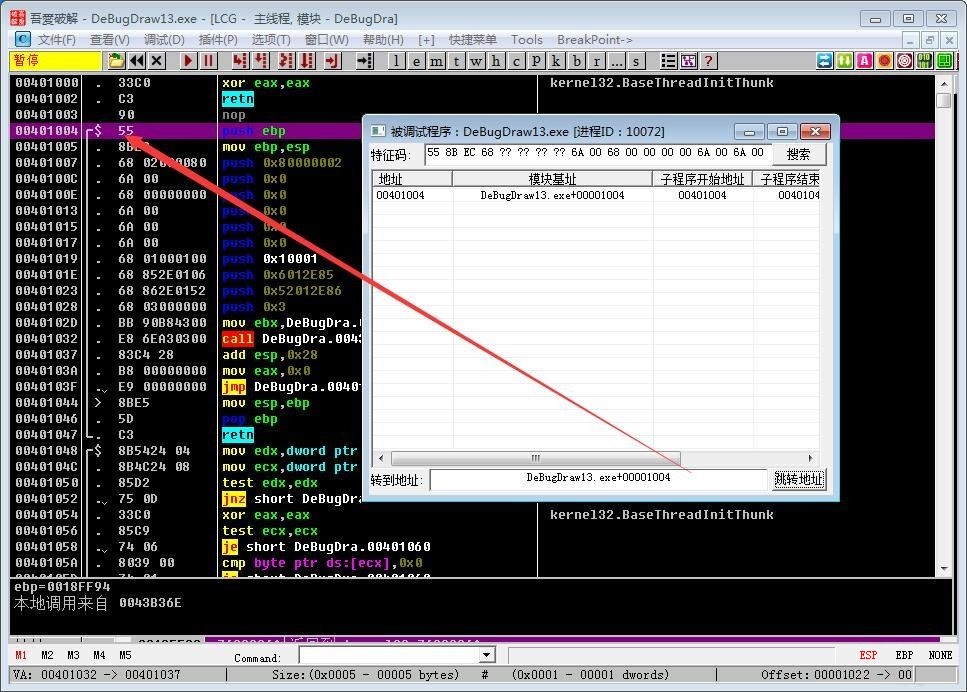The height and width of the screenshot is (692, 967).
Task: Click the Execute till return icon
Action: pos(333,60)
